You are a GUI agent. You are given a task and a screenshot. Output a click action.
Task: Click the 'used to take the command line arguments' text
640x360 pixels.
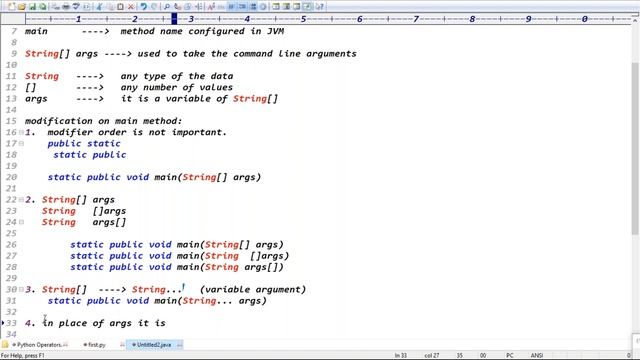click(247, 54)
